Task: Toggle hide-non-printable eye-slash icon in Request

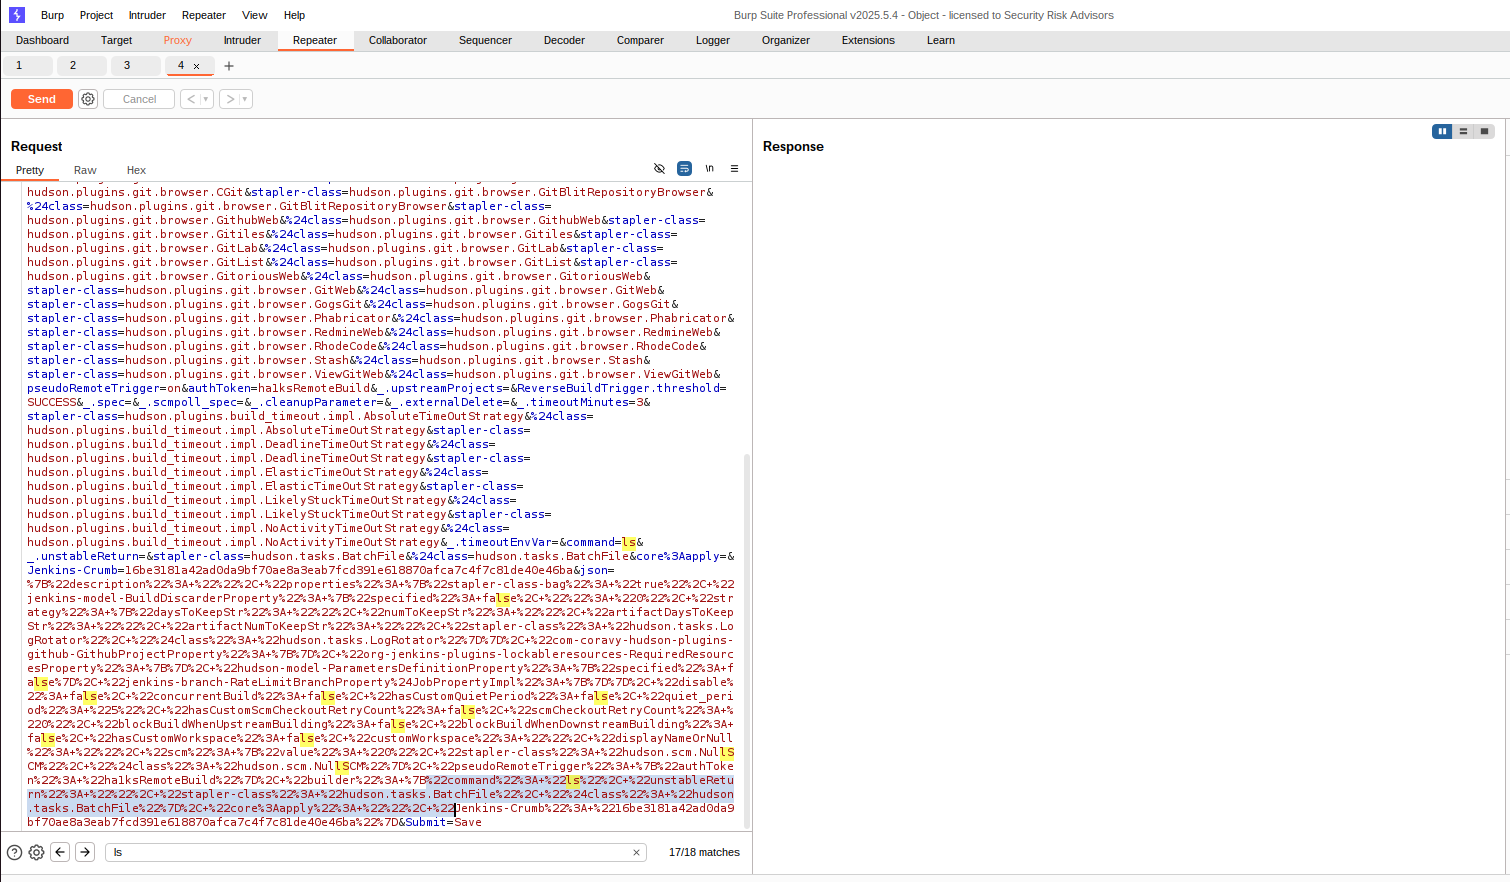Action: pos(659,169)
